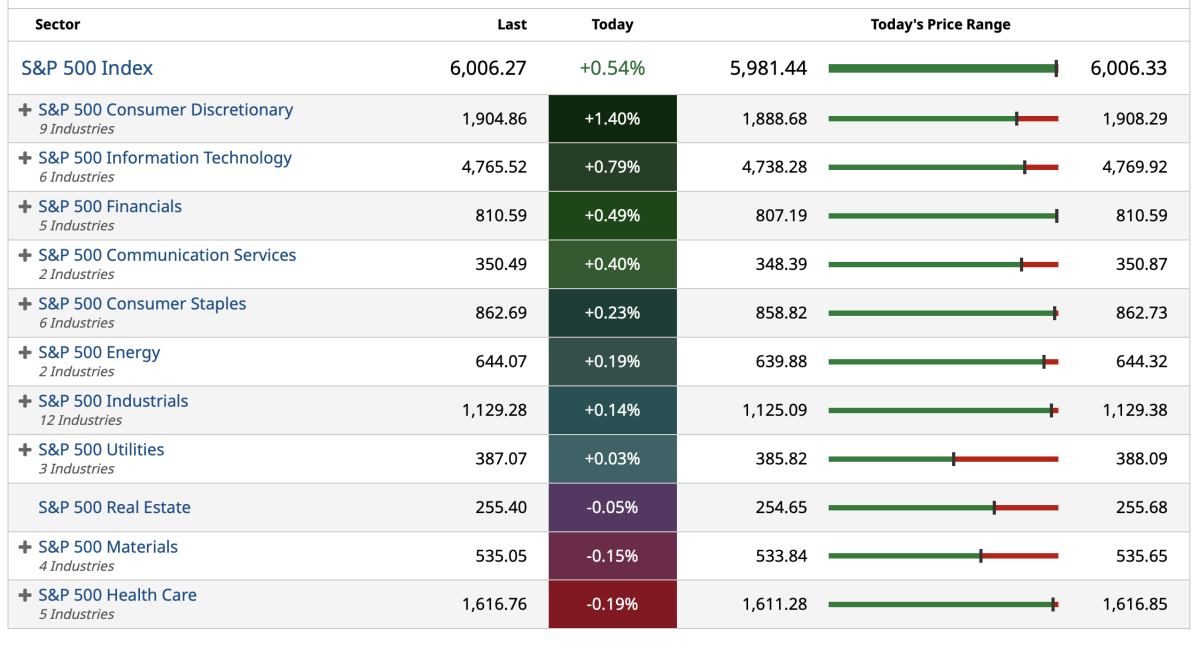Image resolution: width=1200 pixels, height=651 pixels.
Task: Click Consumer Discretionary +1.40% change cell
Action: (x=612, y=119)
